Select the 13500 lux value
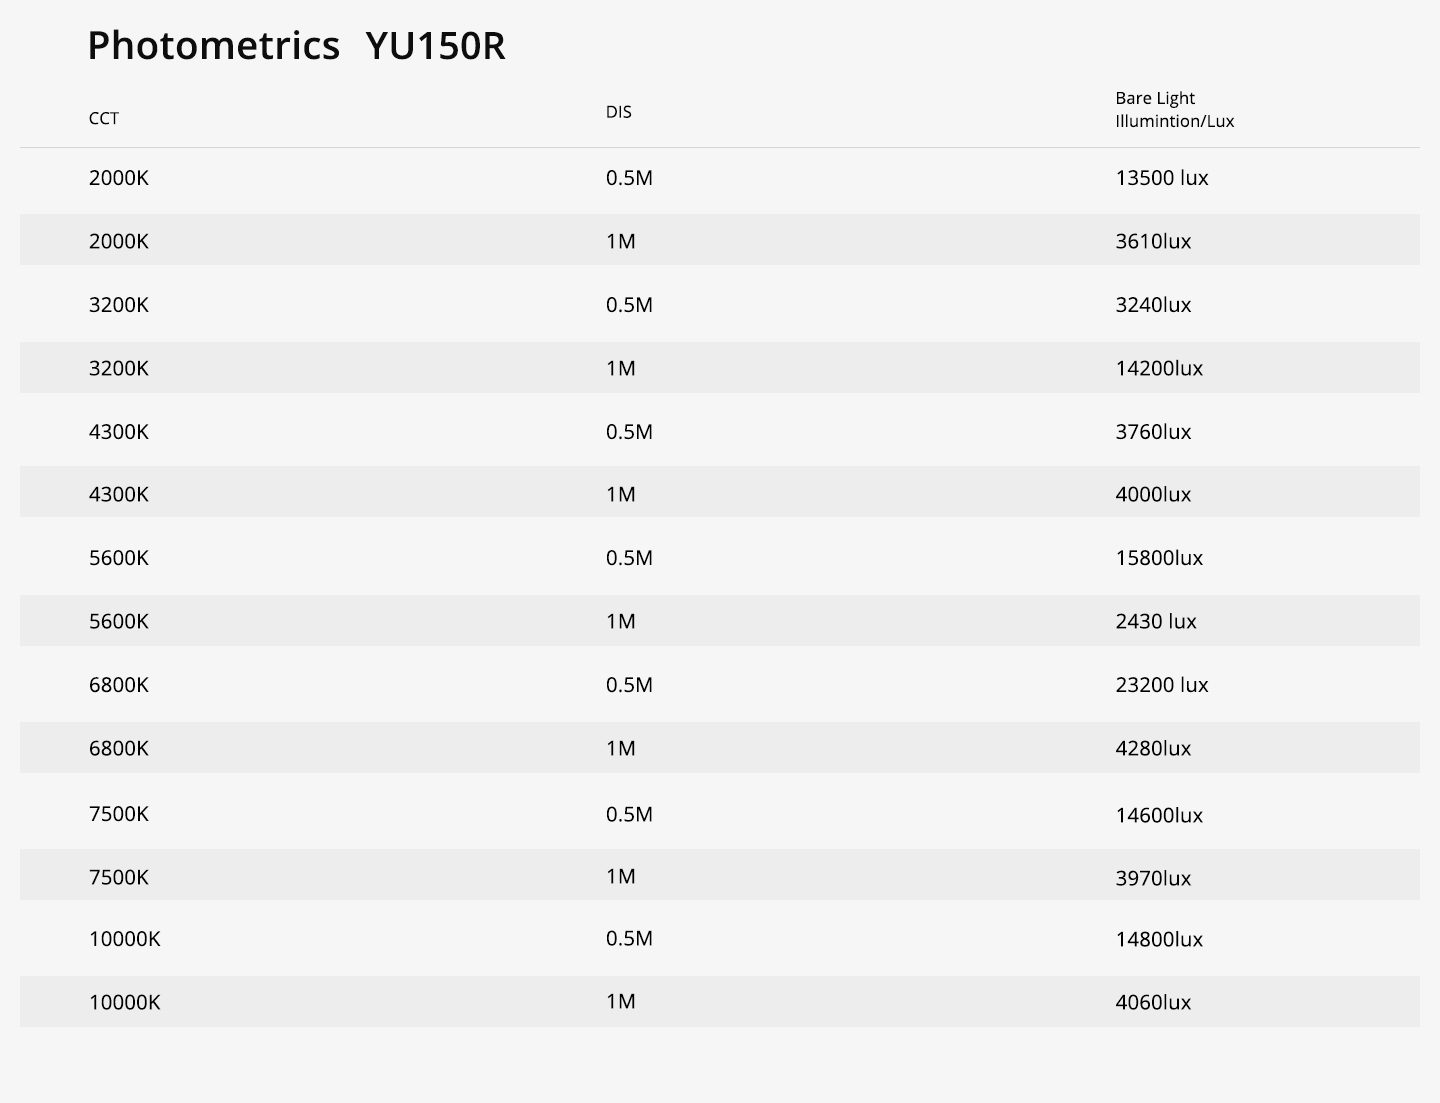 1161,178
